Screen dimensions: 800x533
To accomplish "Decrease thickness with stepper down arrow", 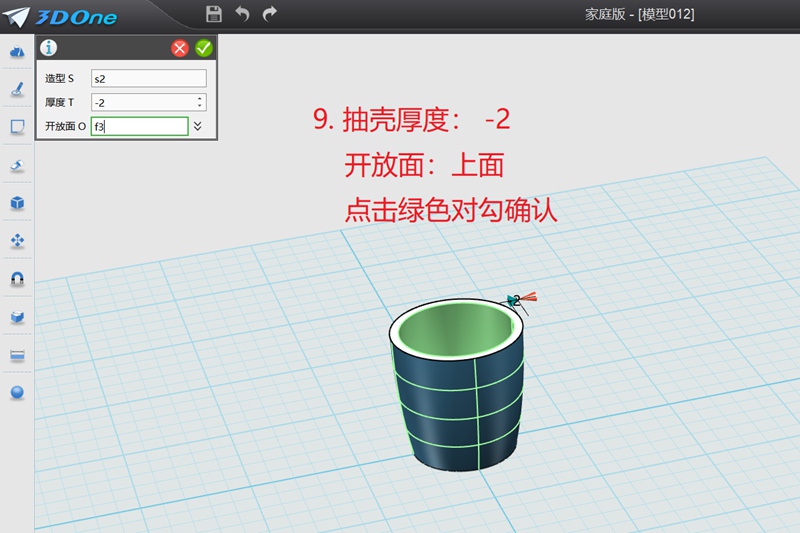I will point(200,107).
